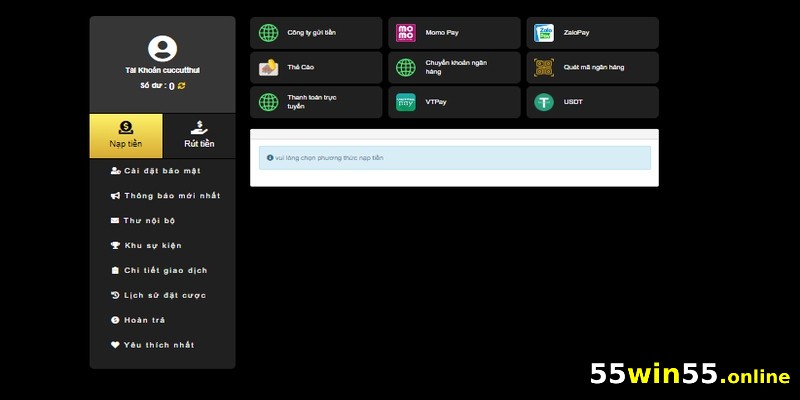Viewport: 800px width, 400px height.
Task: Open Thông báo mới nhất notifications
Action: pos(171,196)
